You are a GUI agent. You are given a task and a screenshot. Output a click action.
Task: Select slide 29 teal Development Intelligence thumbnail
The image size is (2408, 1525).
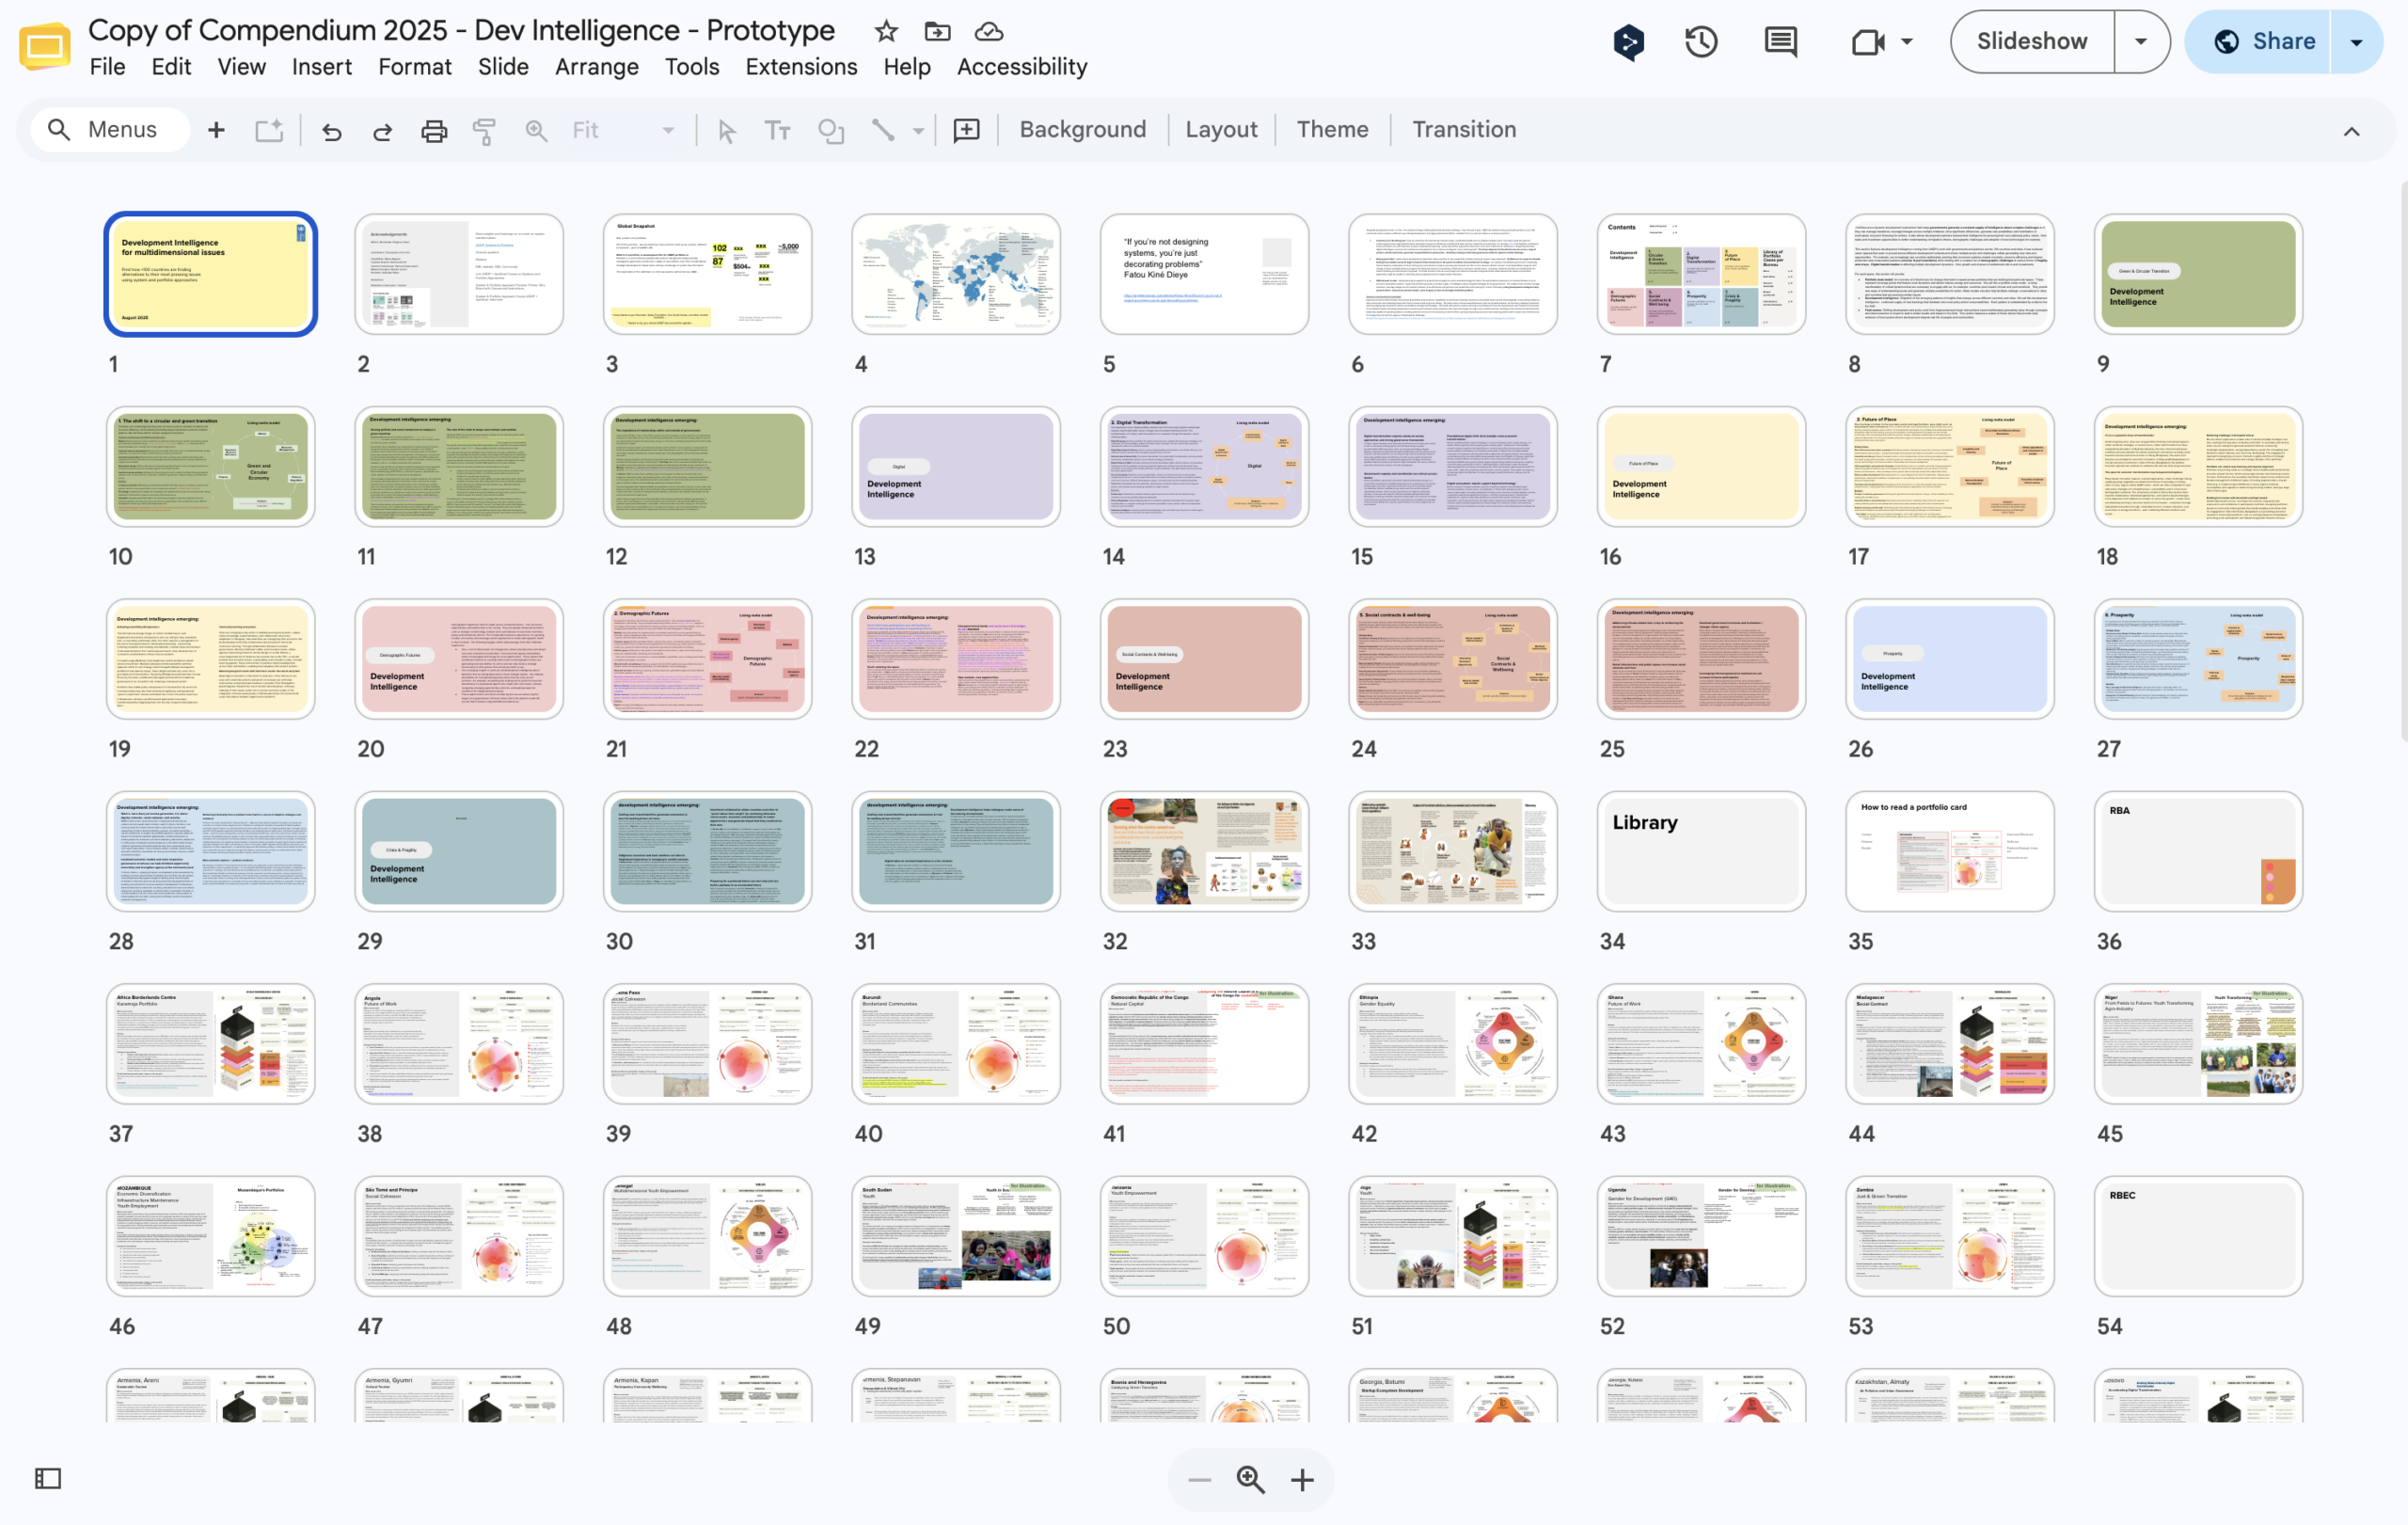[x=459, y=851]
